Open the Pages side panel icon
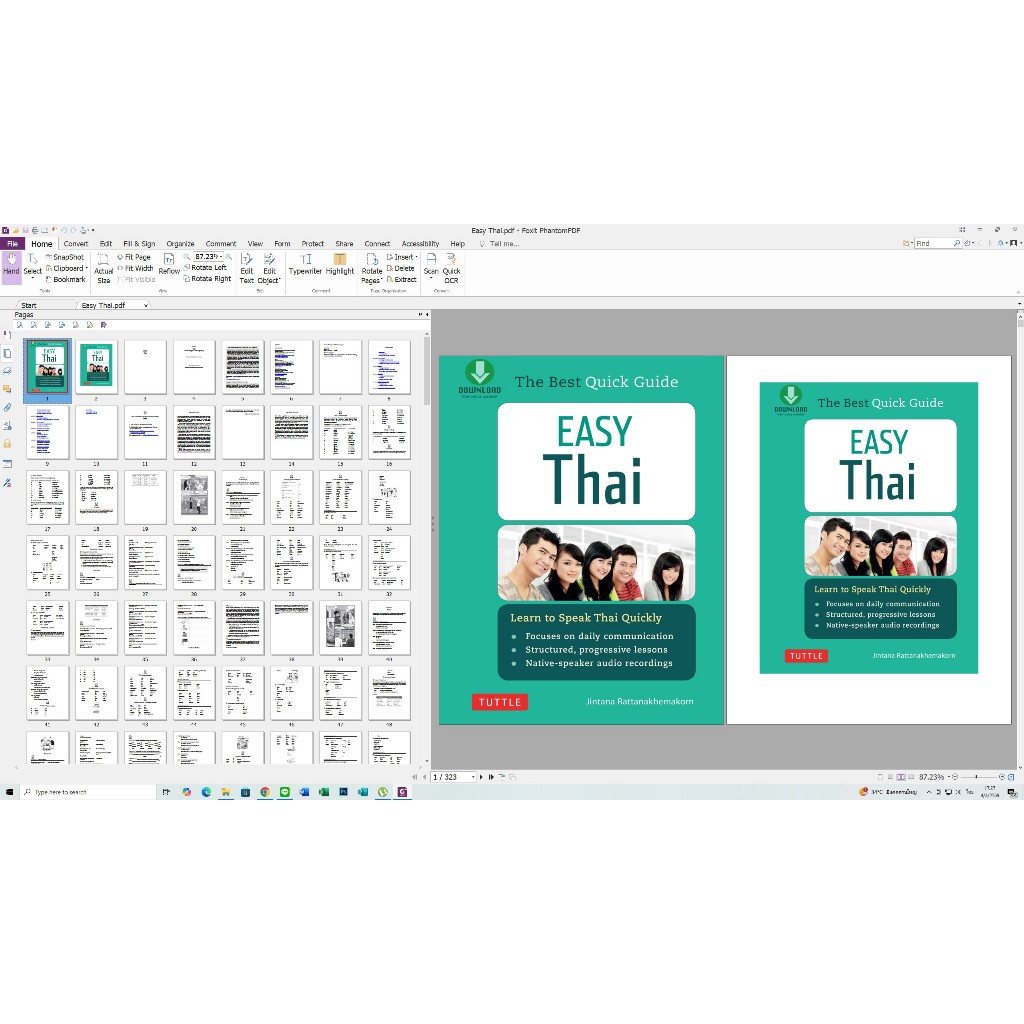The height and width of the screenshot is (1024, 1024). click(7, 353)
